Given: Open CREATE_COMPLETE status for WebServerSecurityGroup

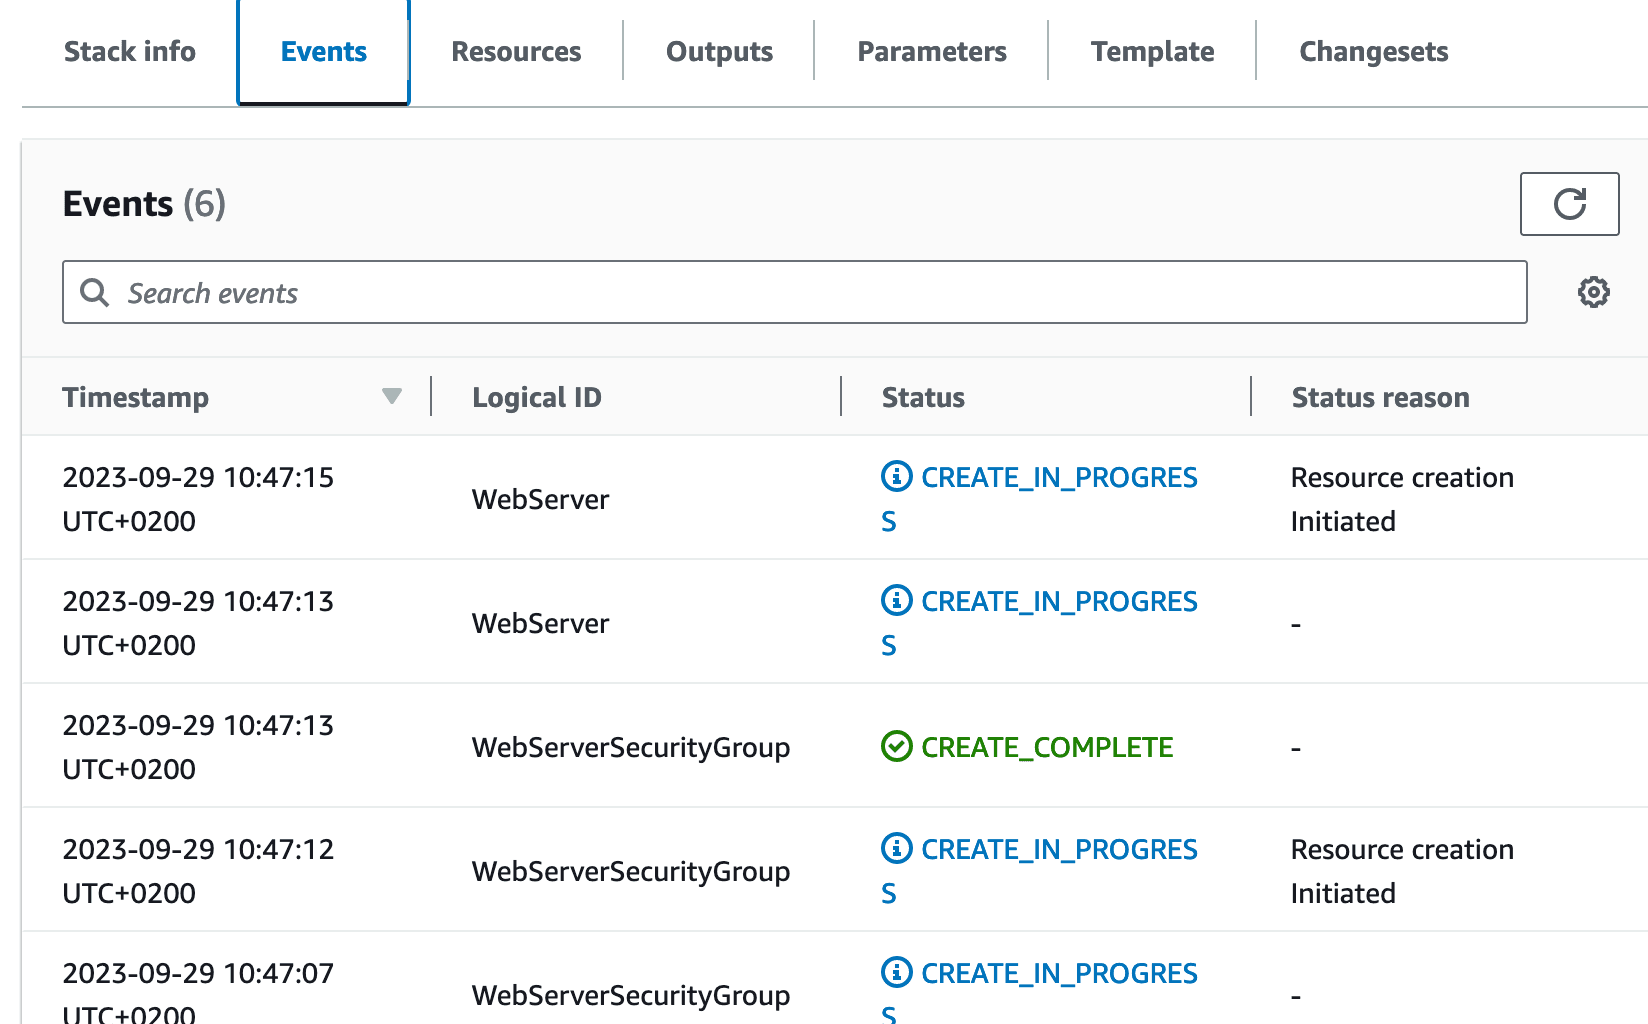Looking at the screenshot, I should coord(1047,746).
